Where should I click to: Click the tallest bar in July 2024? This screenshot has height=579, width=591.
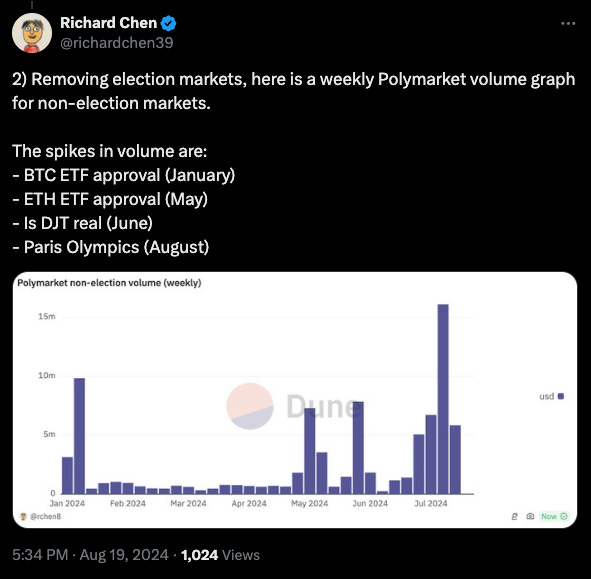click(x=443, y=399)
